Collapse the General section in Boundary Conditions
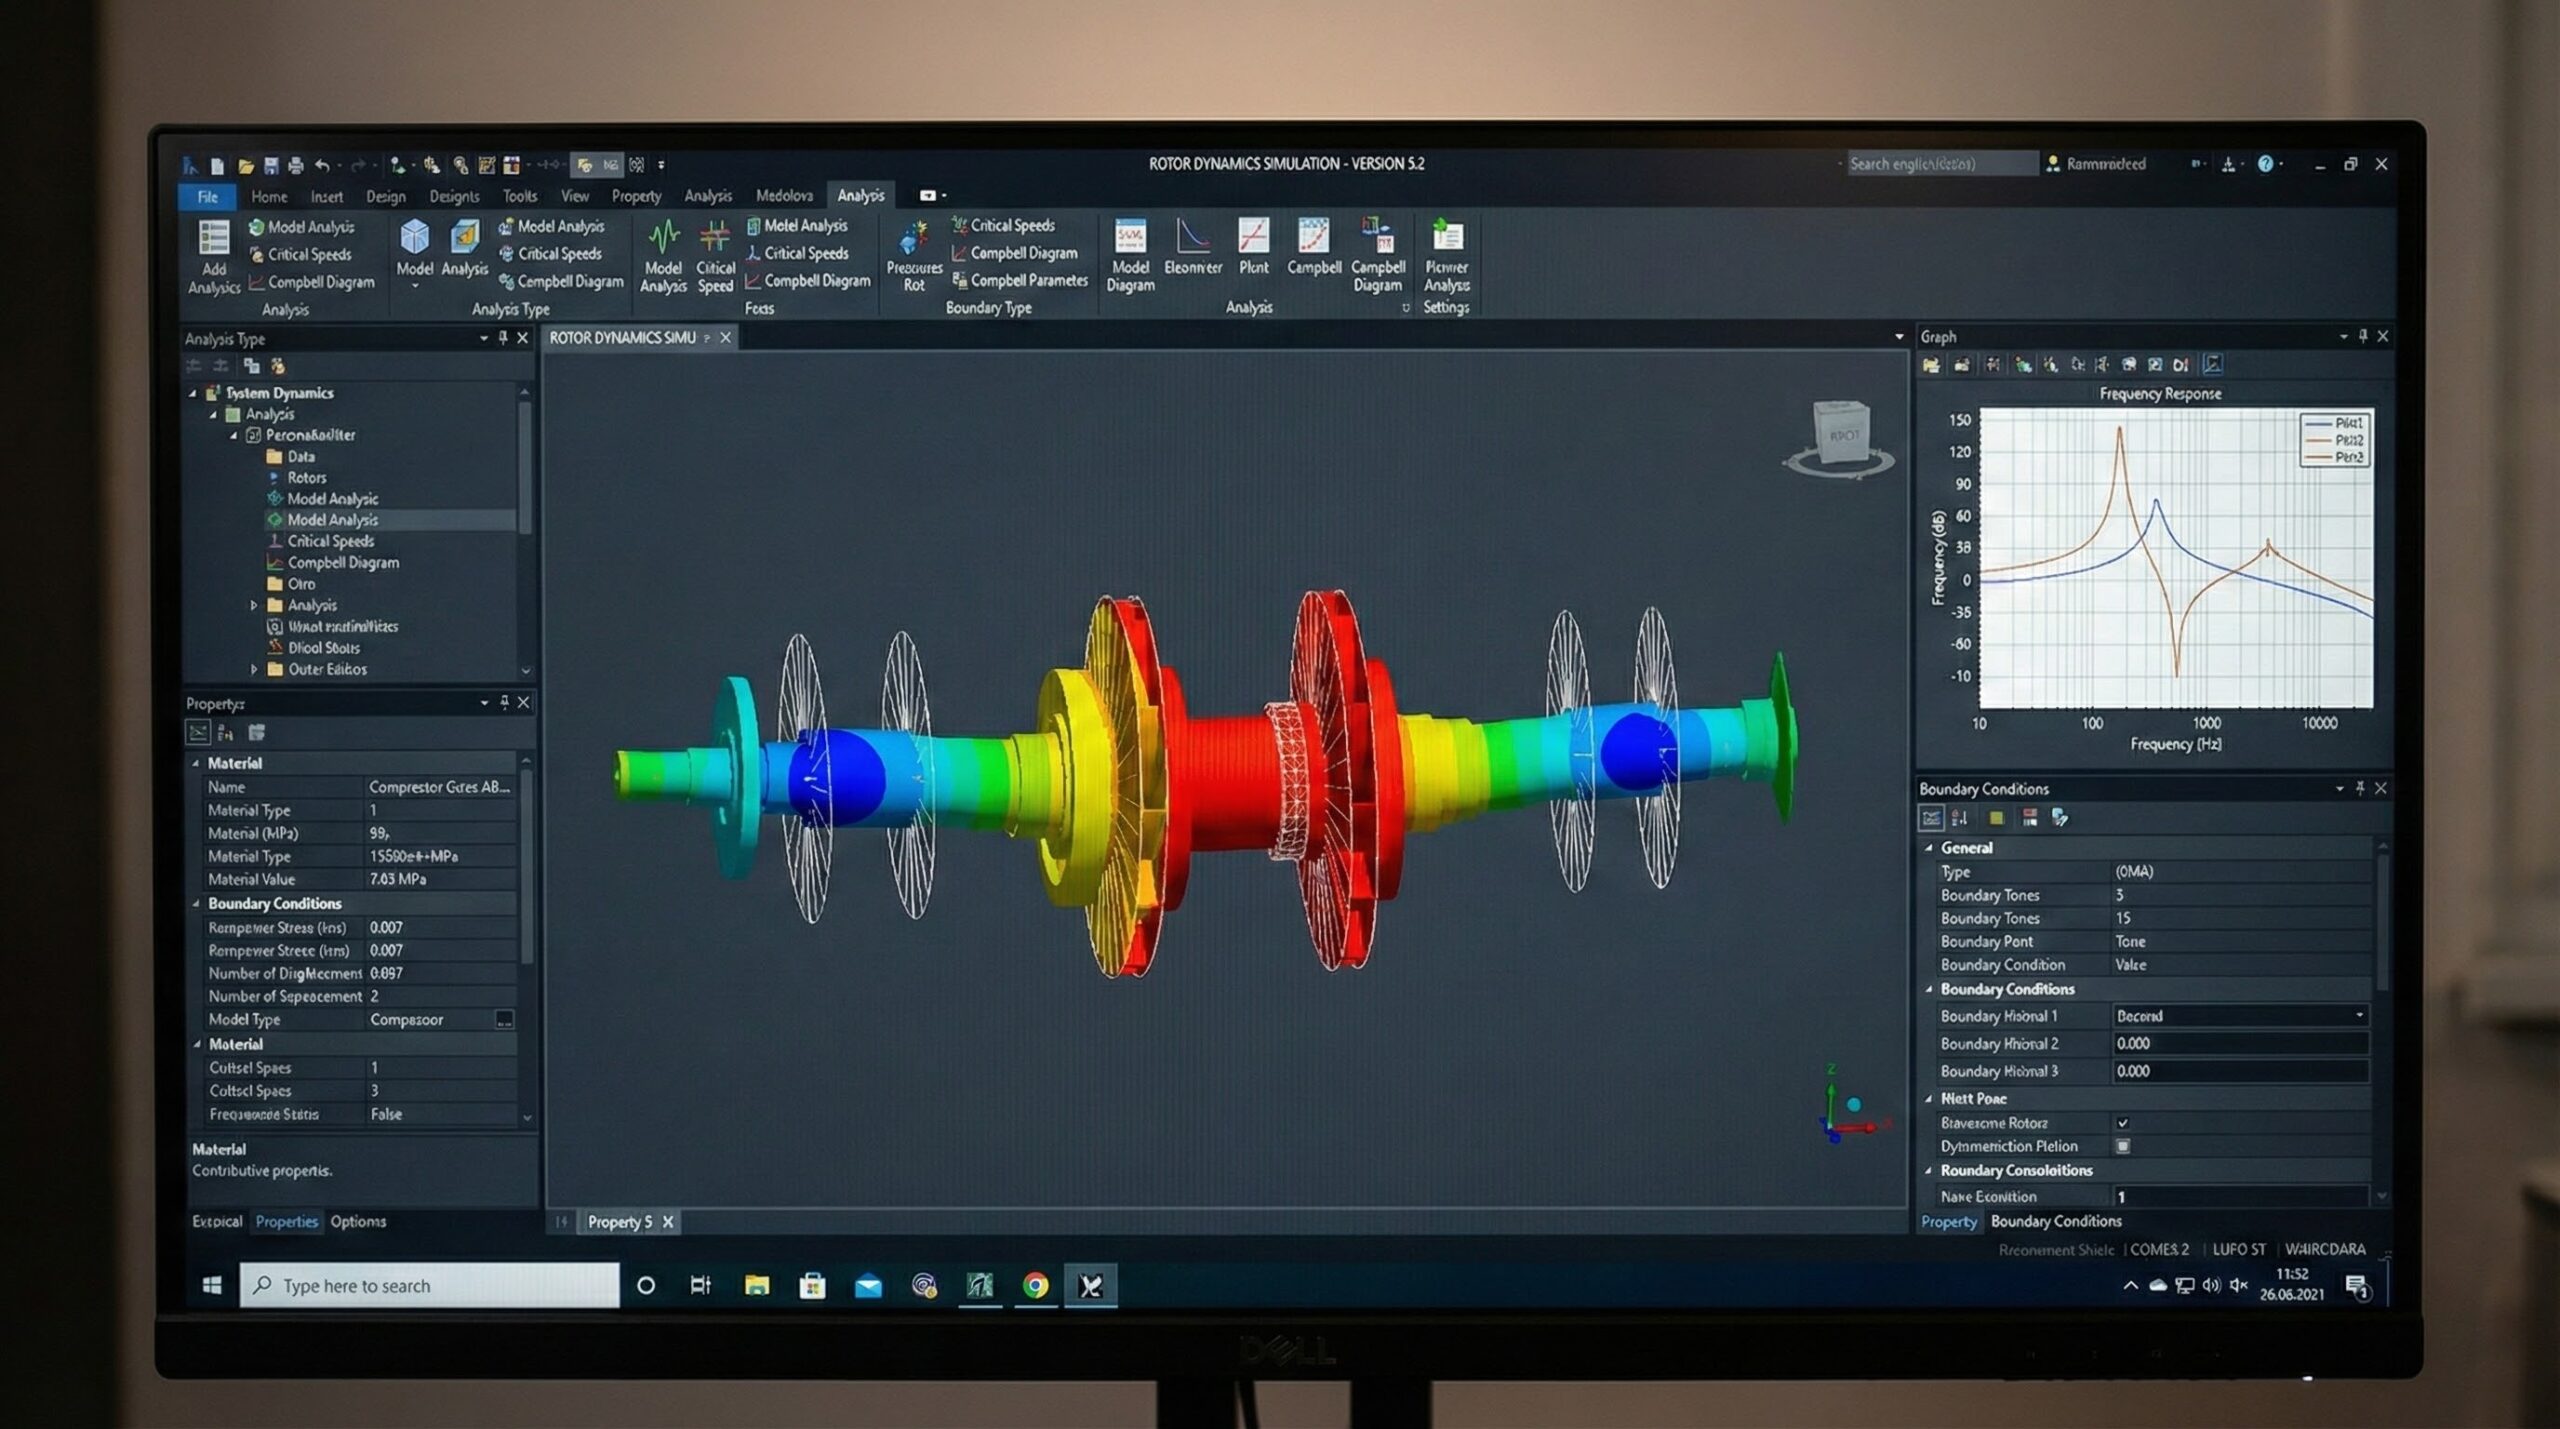The width and height of the screenshot is (2560, 1429). (1929, 847)
